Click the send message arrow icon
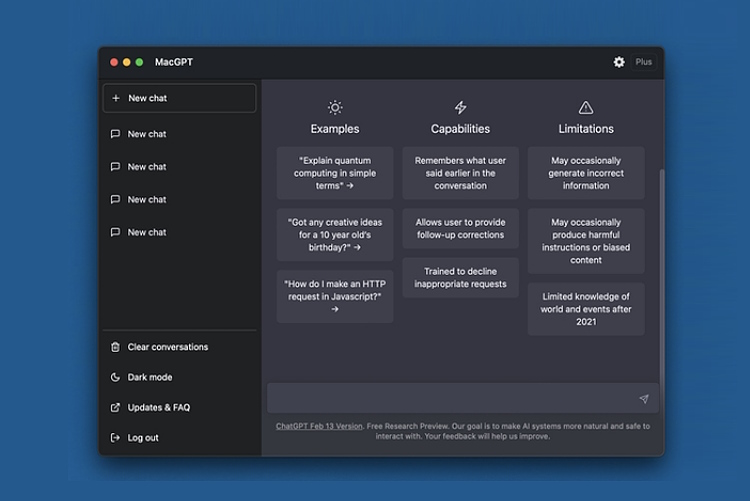Viewport: 750px width, 501px height. point(643,399)
